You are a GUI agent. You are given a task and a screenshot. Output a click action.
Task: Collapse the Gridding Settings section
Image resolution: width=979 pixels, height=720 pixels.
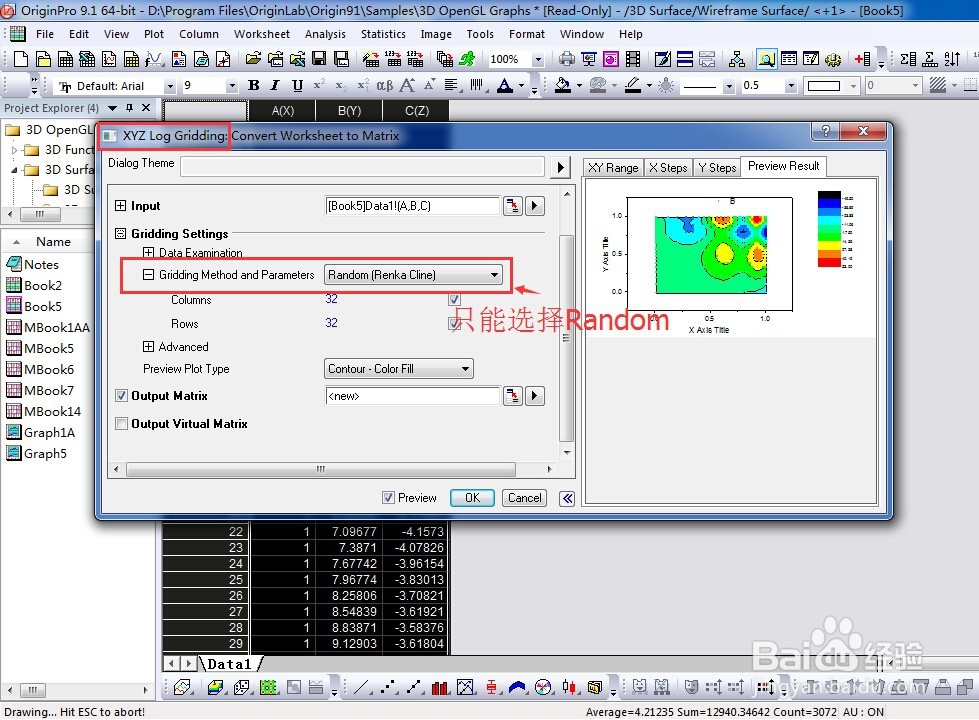click(121, 234)
